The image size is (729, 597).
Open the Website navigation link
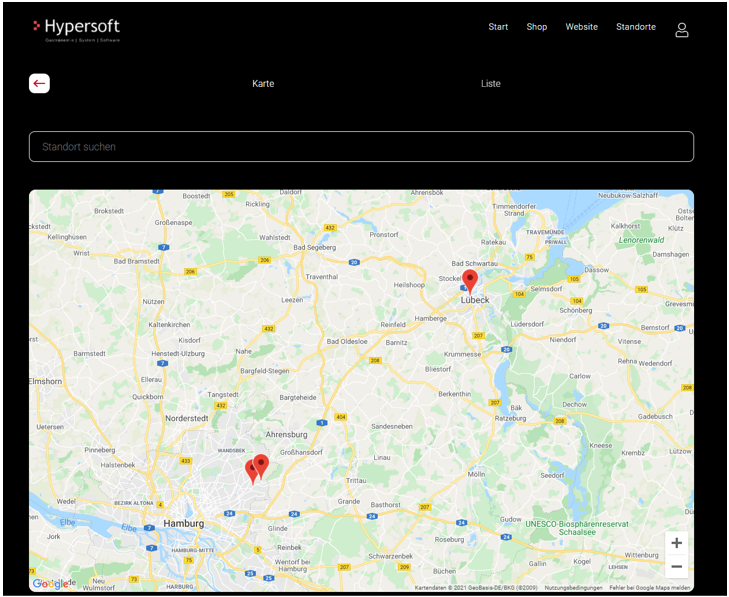pos(581,27)
